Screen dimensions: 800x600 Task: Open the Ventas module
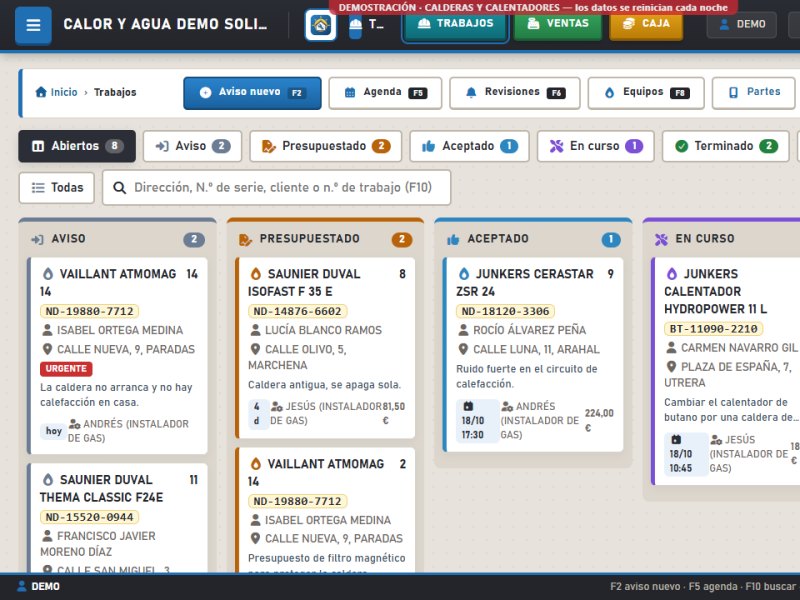click(558, 23)
